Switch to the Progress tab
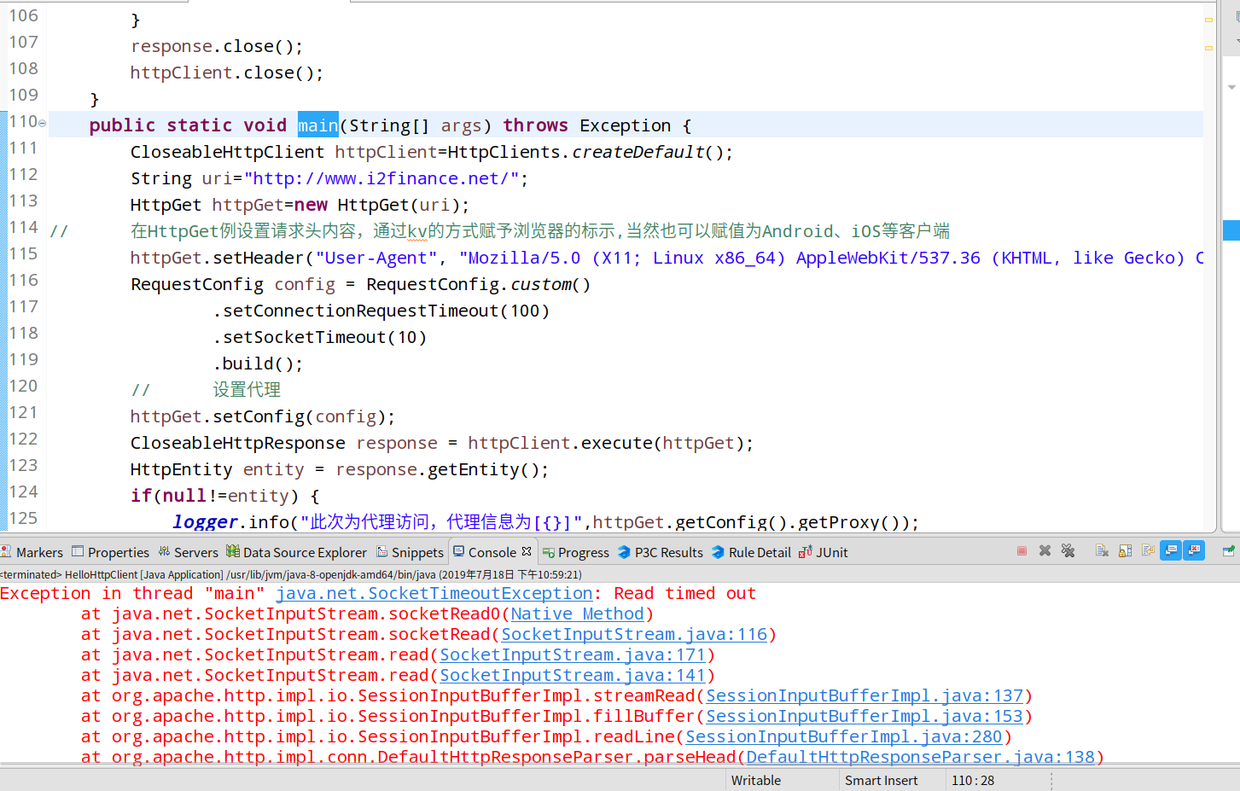Viewport: 1240px width, 791px height. click(576, 552)
